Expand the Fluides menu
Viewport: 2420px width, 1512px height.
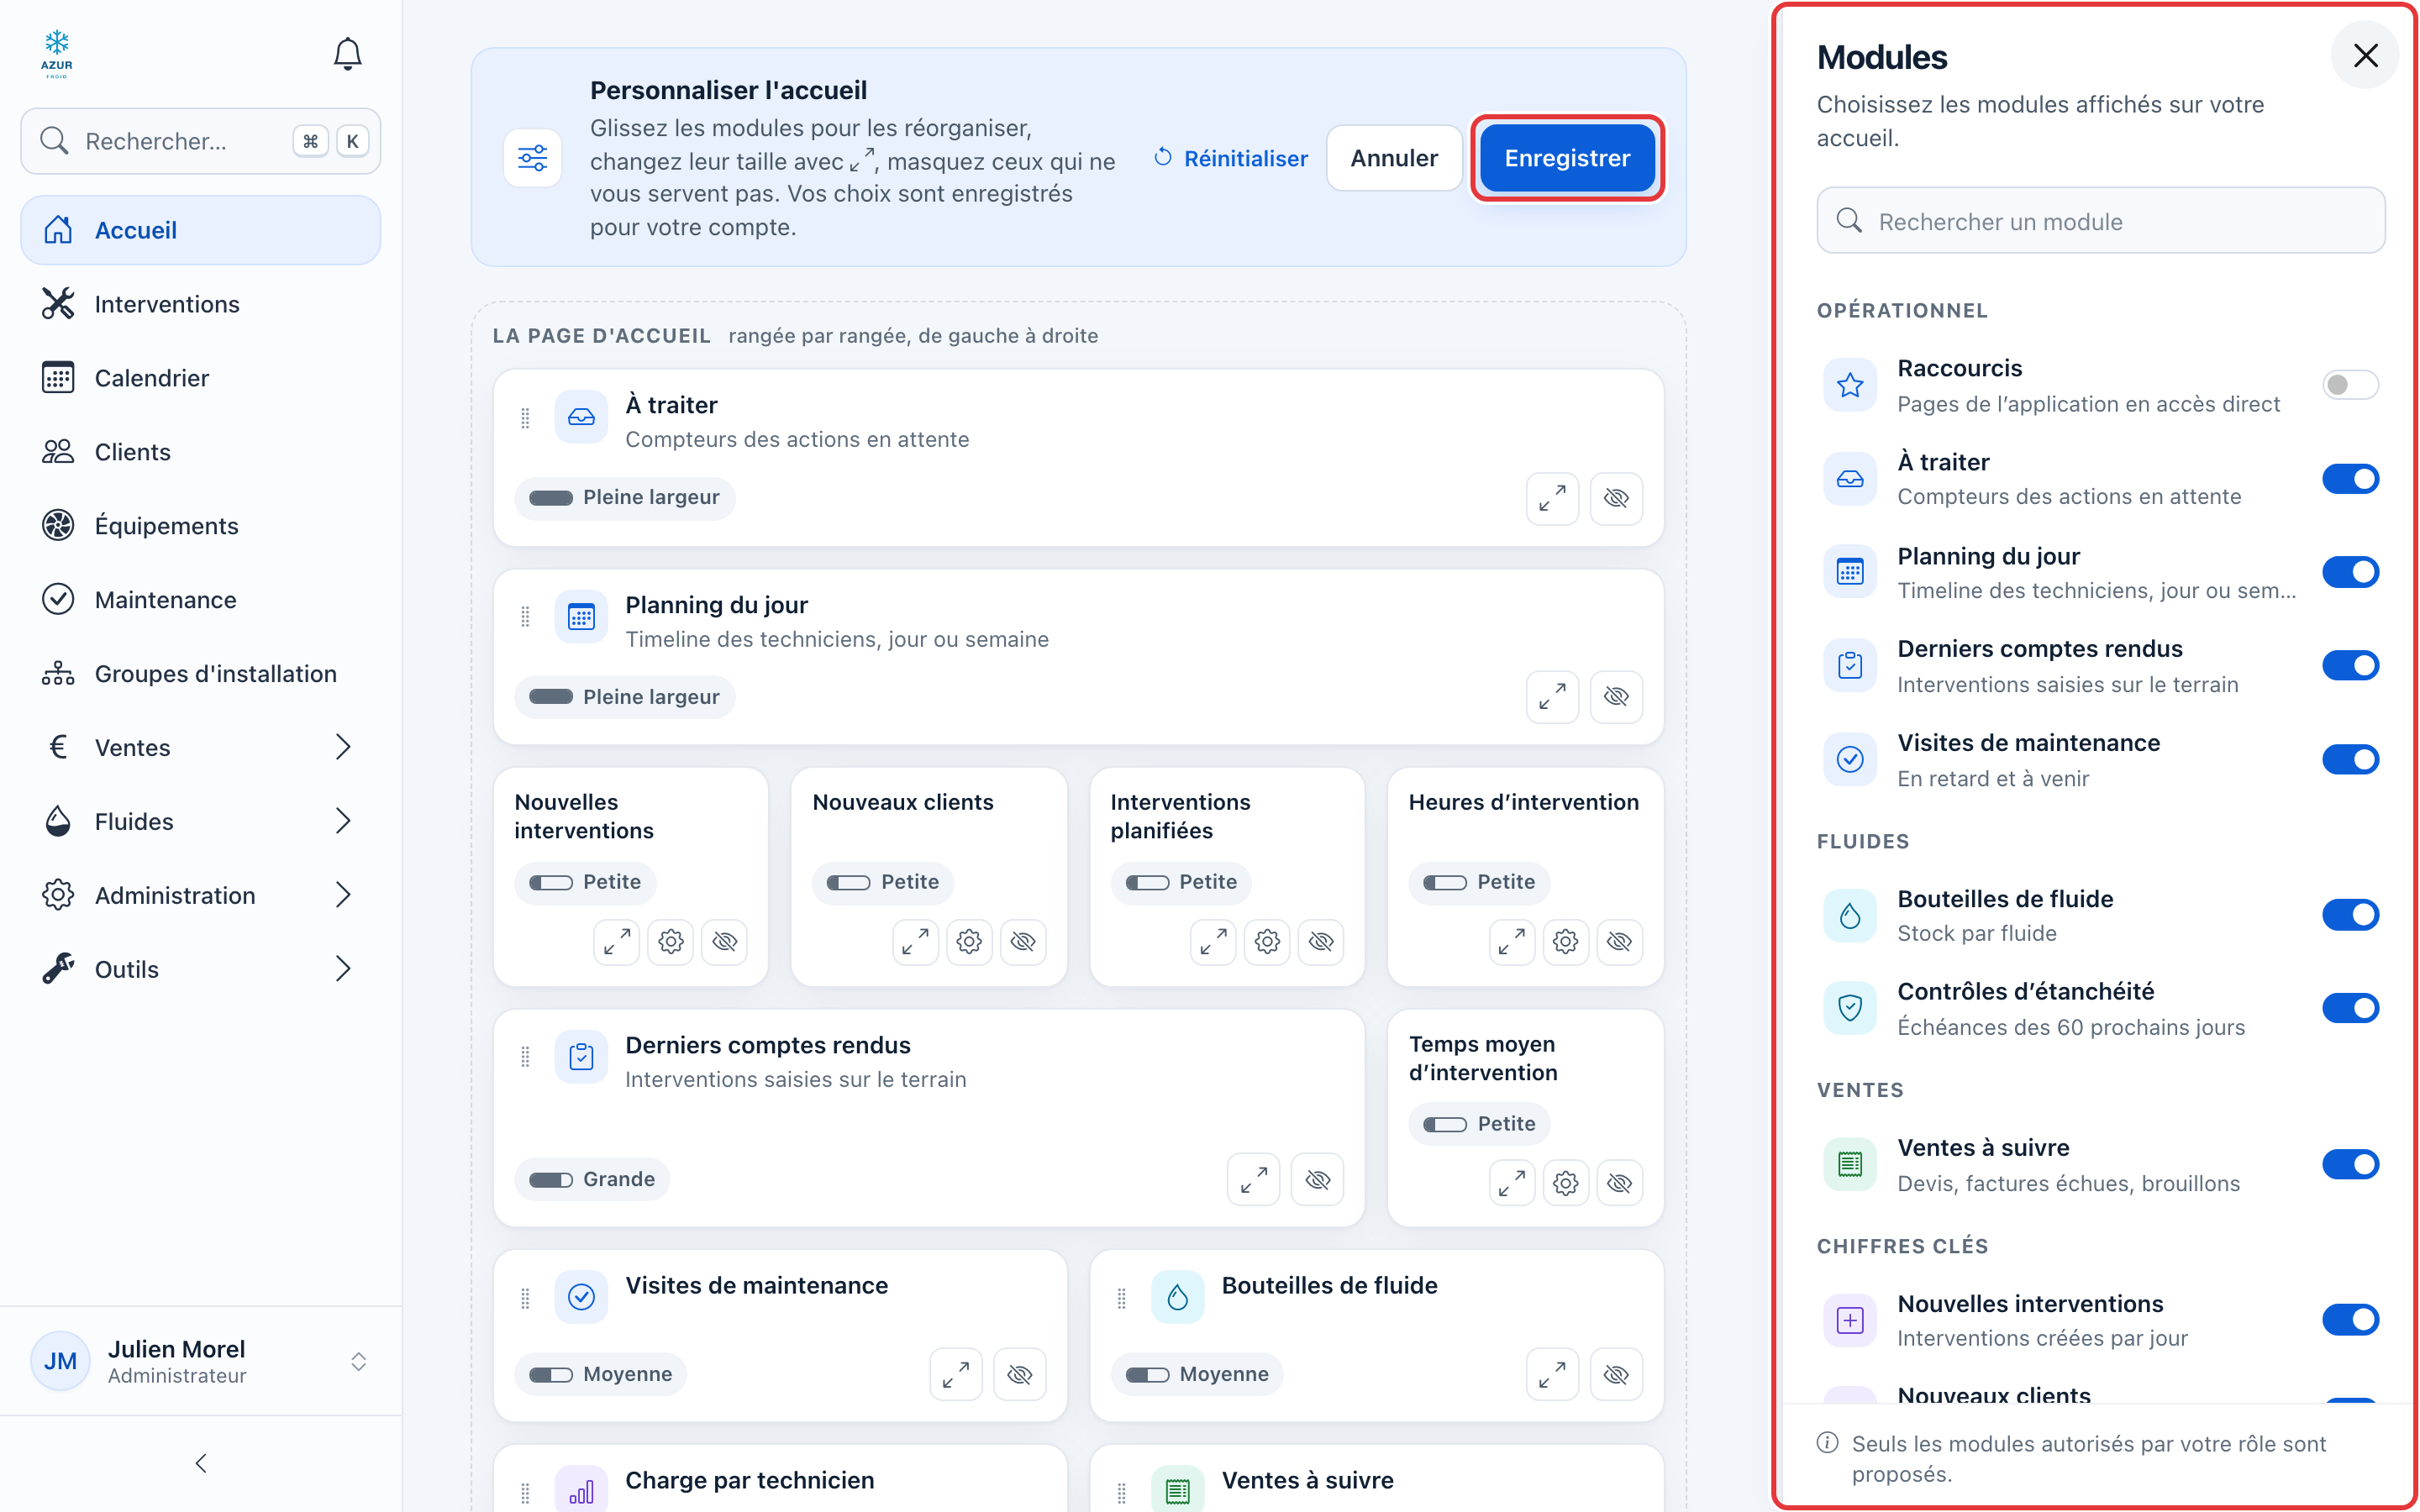[x=200, y=821]
